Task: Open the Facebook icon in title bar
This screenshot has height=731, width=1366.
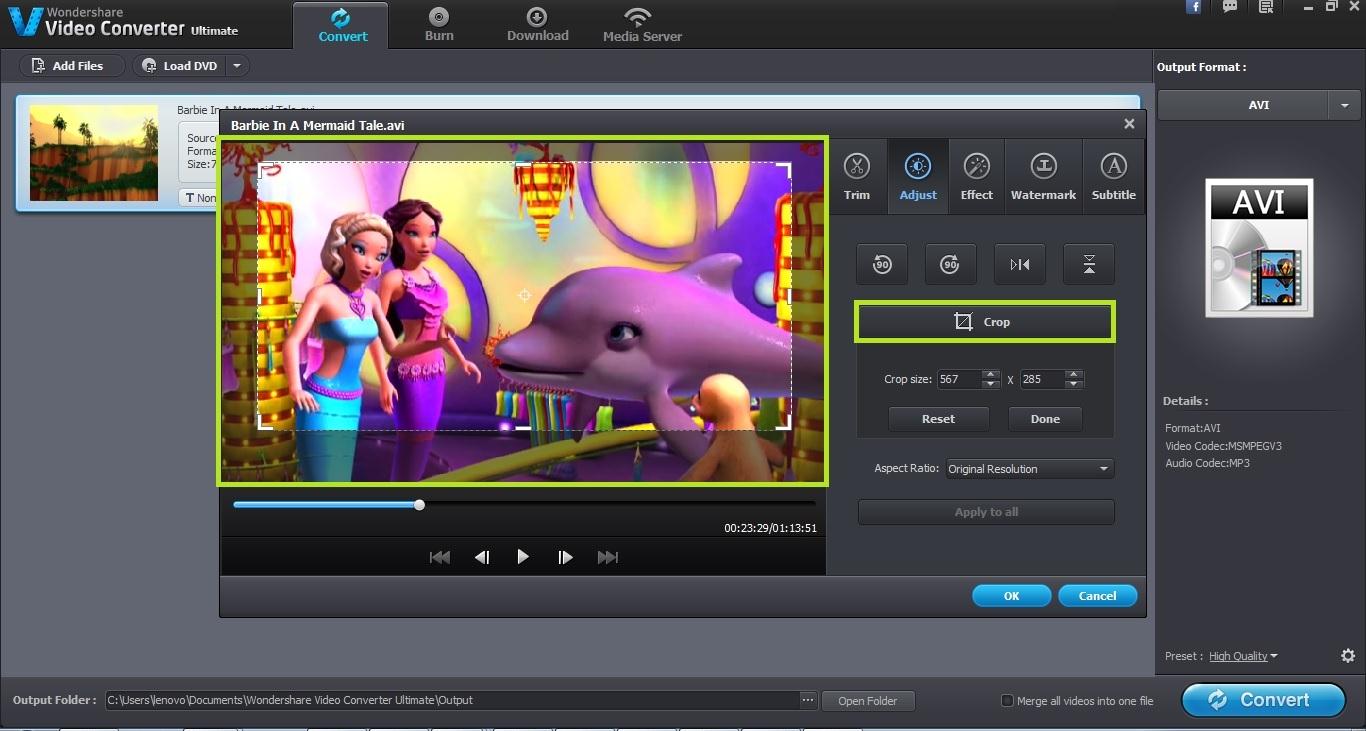Action: pos(1193,7)
